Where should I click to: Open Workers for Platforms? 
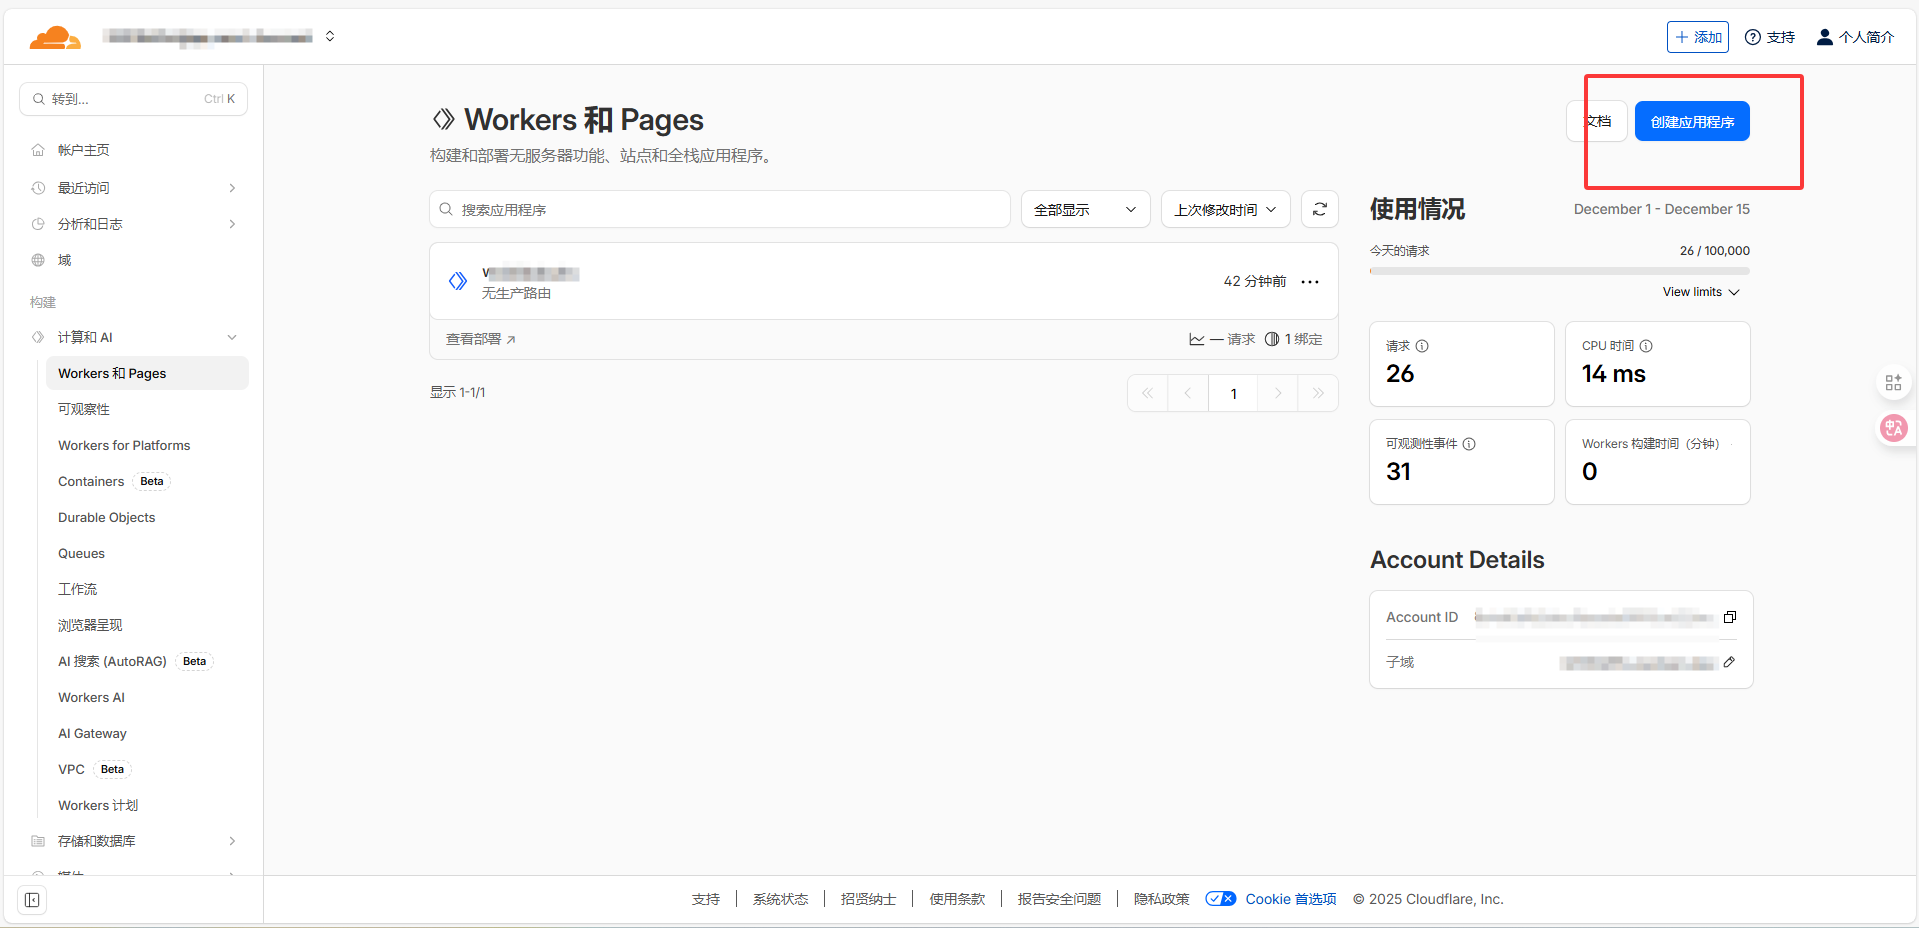(x=124, y=445)
